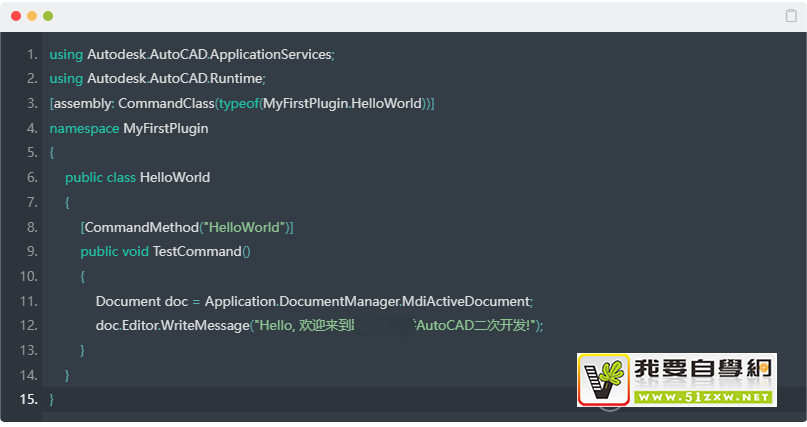Click the HelloWorld class name on line 6
Image resolution: width=807 pixels, height=427 pixels.
pos(175,178)
